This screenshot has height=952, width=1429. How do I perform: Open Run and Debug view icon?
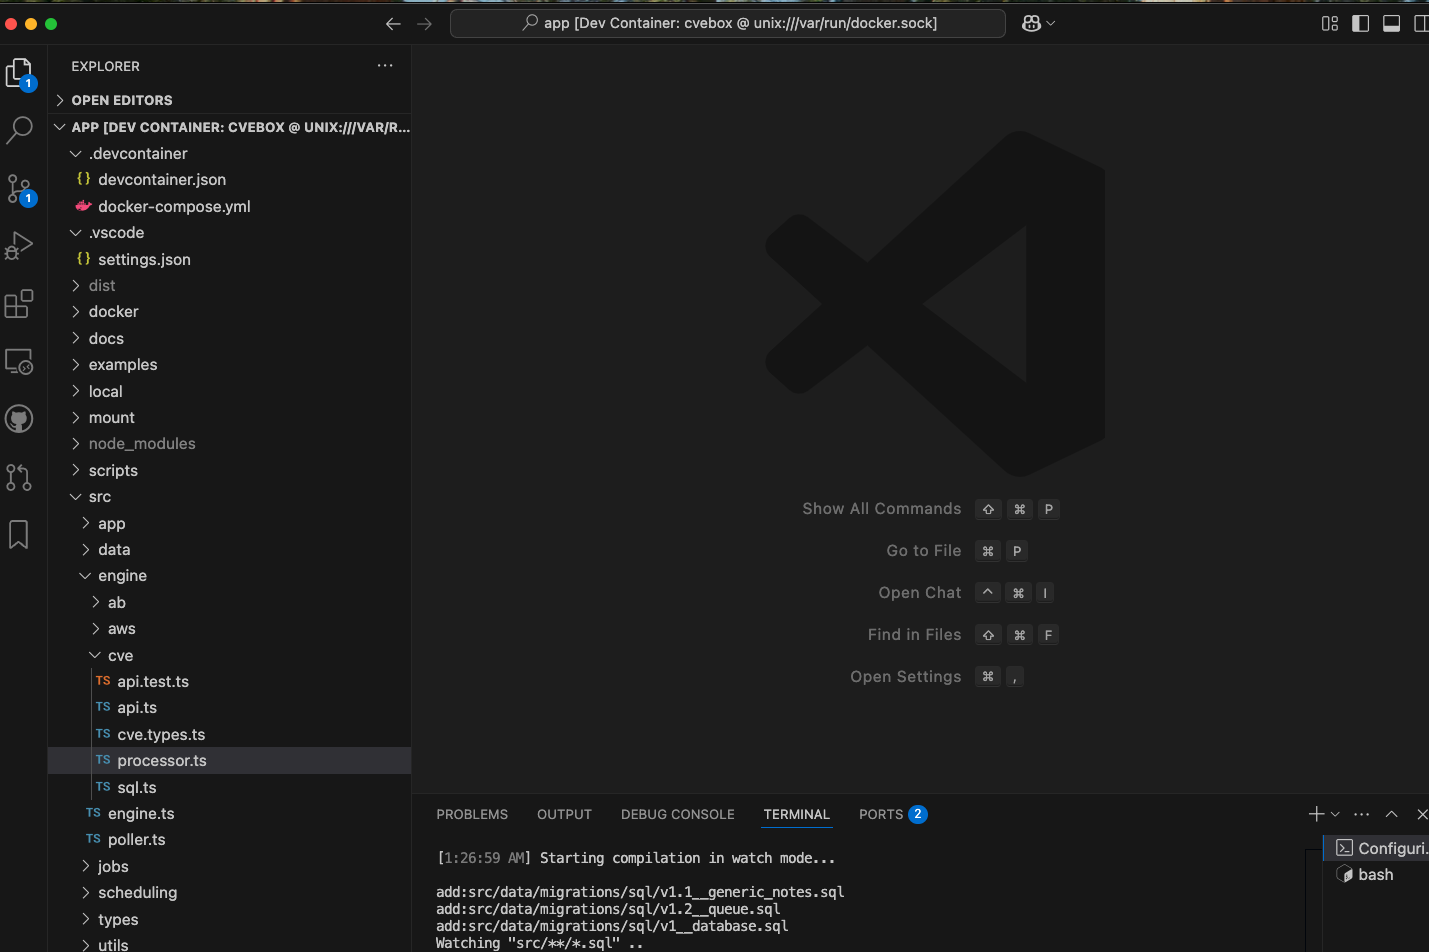click(x=19, y=246)
